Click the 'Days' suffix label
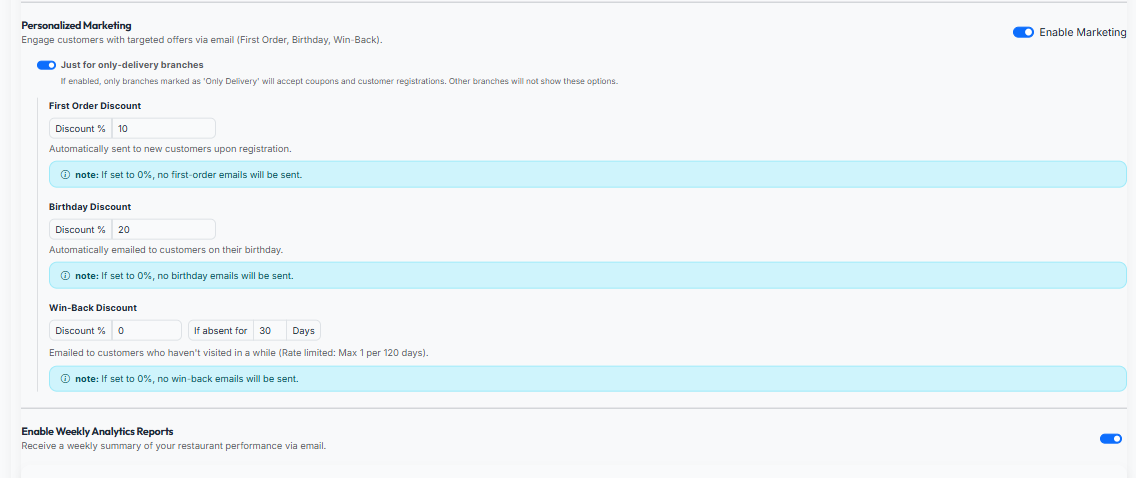The image size is (1136, 478). [304, 330]
